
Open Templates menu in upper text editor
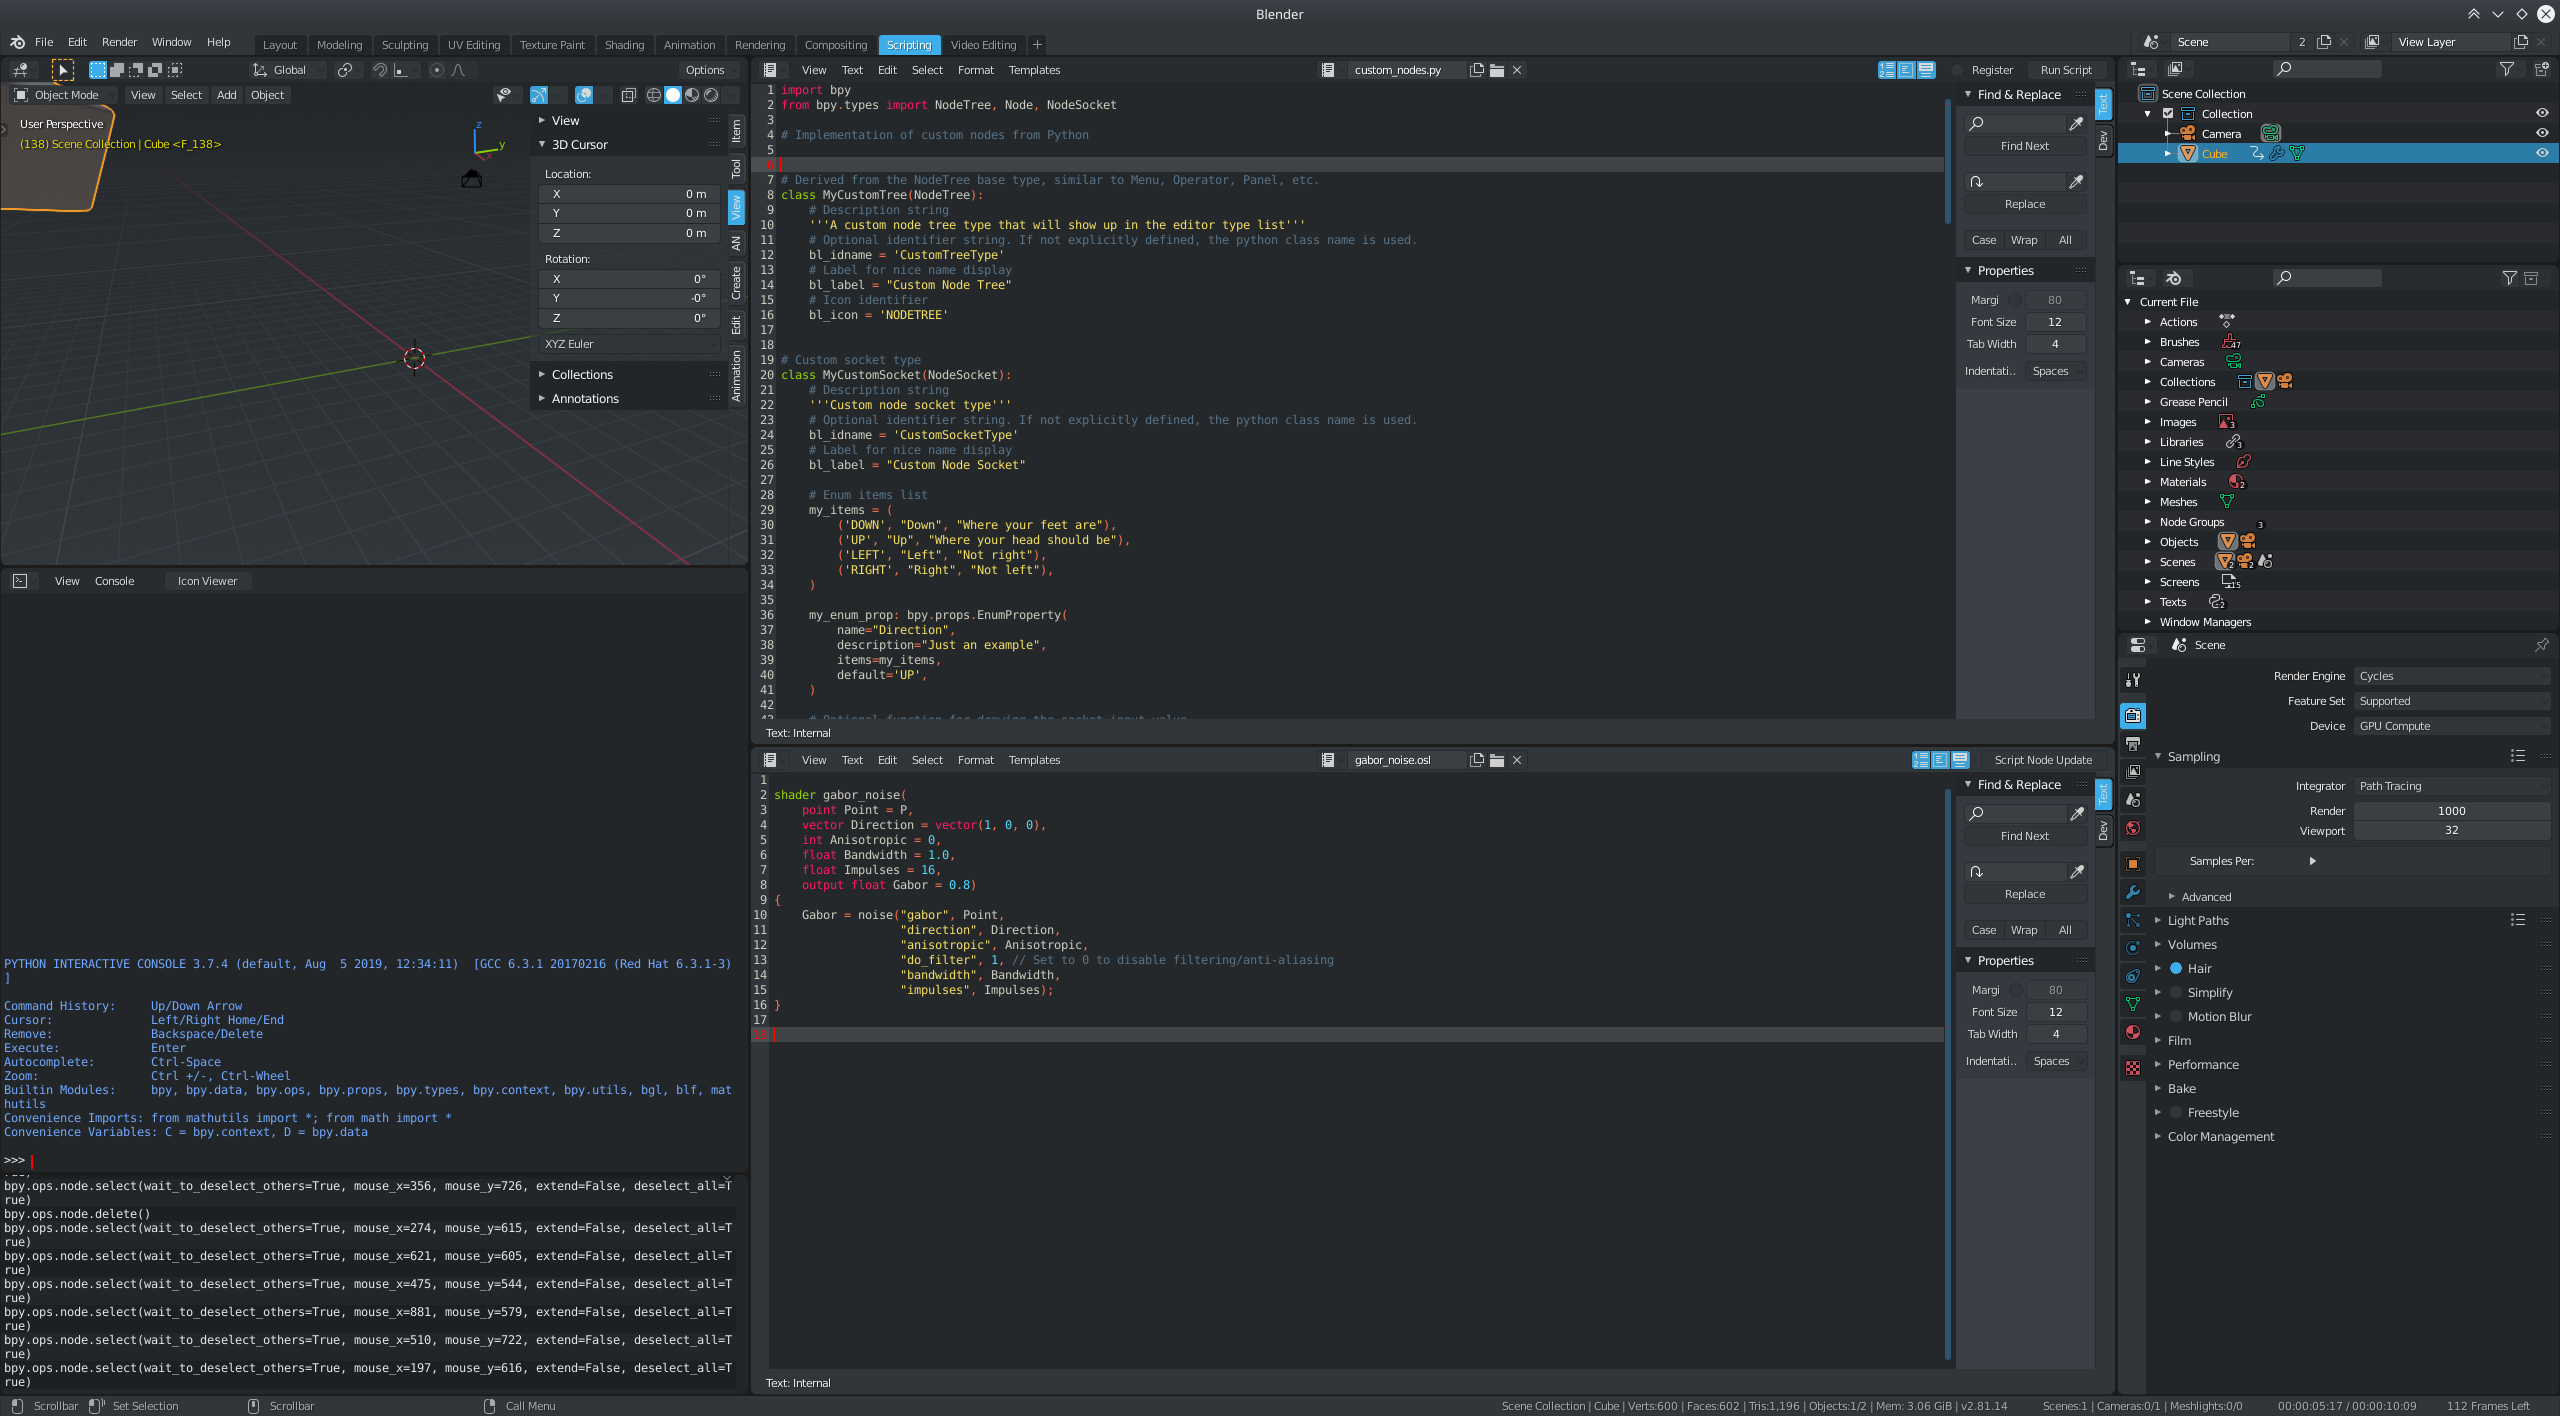(1033, 70)
